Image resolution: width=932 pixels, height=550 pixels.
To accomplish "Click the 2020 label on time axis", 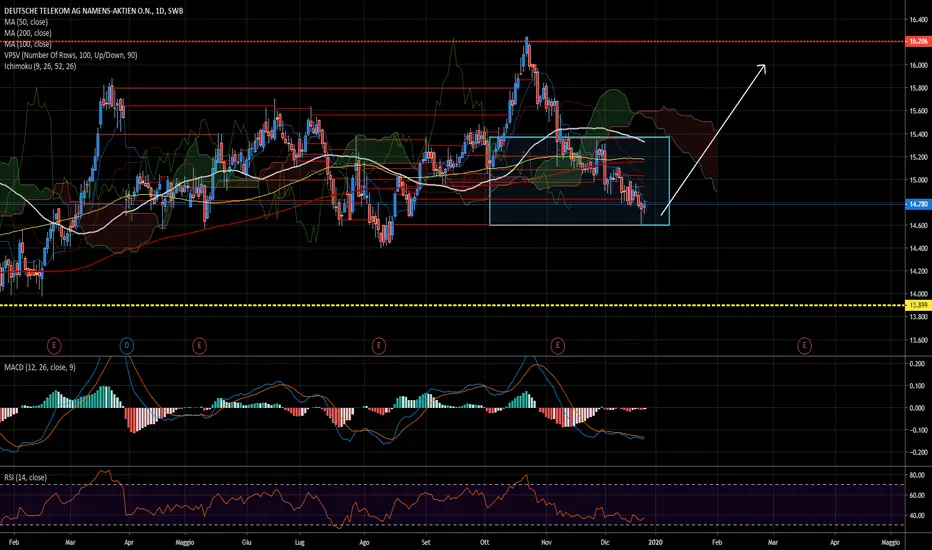I will pos(656,542).
